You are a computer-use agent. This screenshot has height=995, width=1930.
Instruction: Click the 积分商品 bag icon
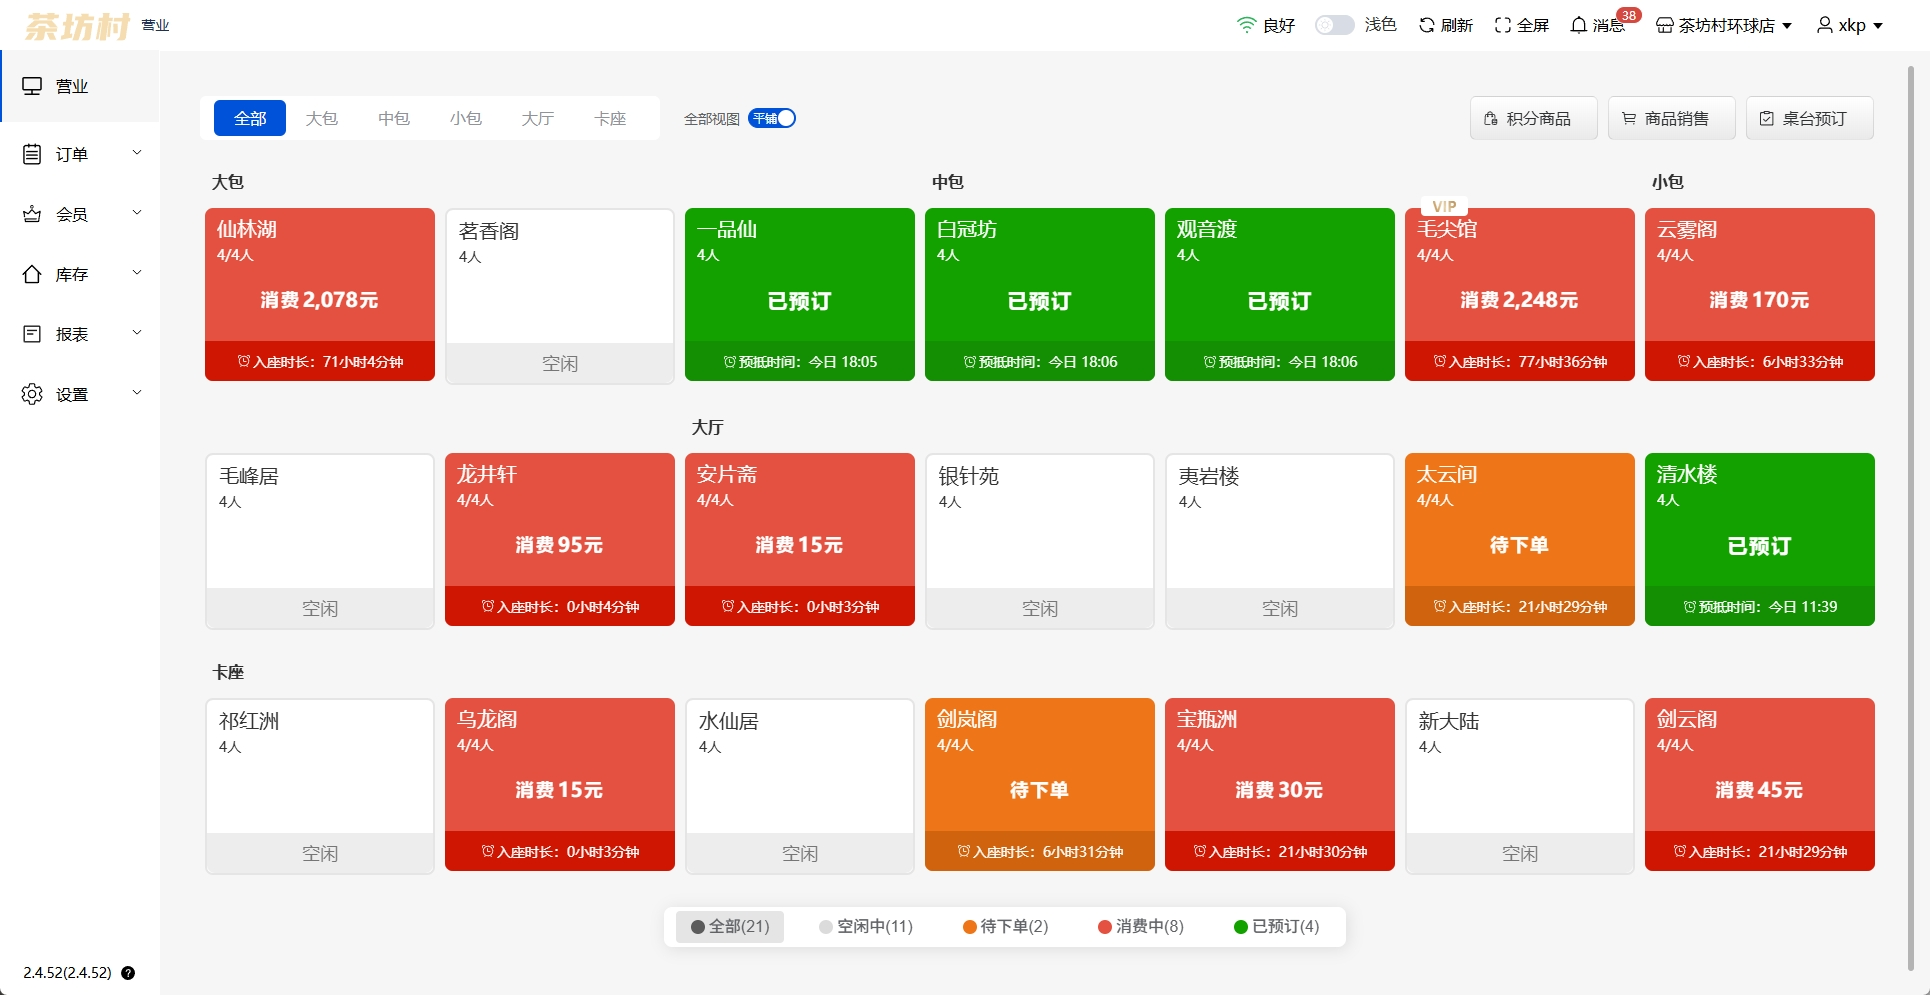click(x=1491, y=119)
